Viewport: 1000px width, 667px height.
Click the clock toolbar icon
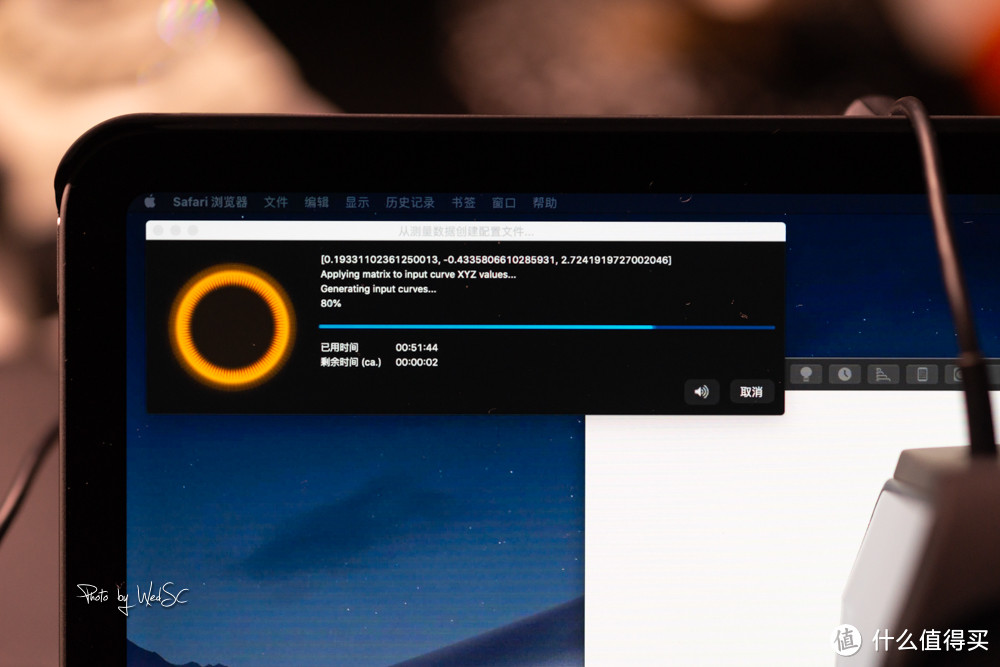pos(844,374)
